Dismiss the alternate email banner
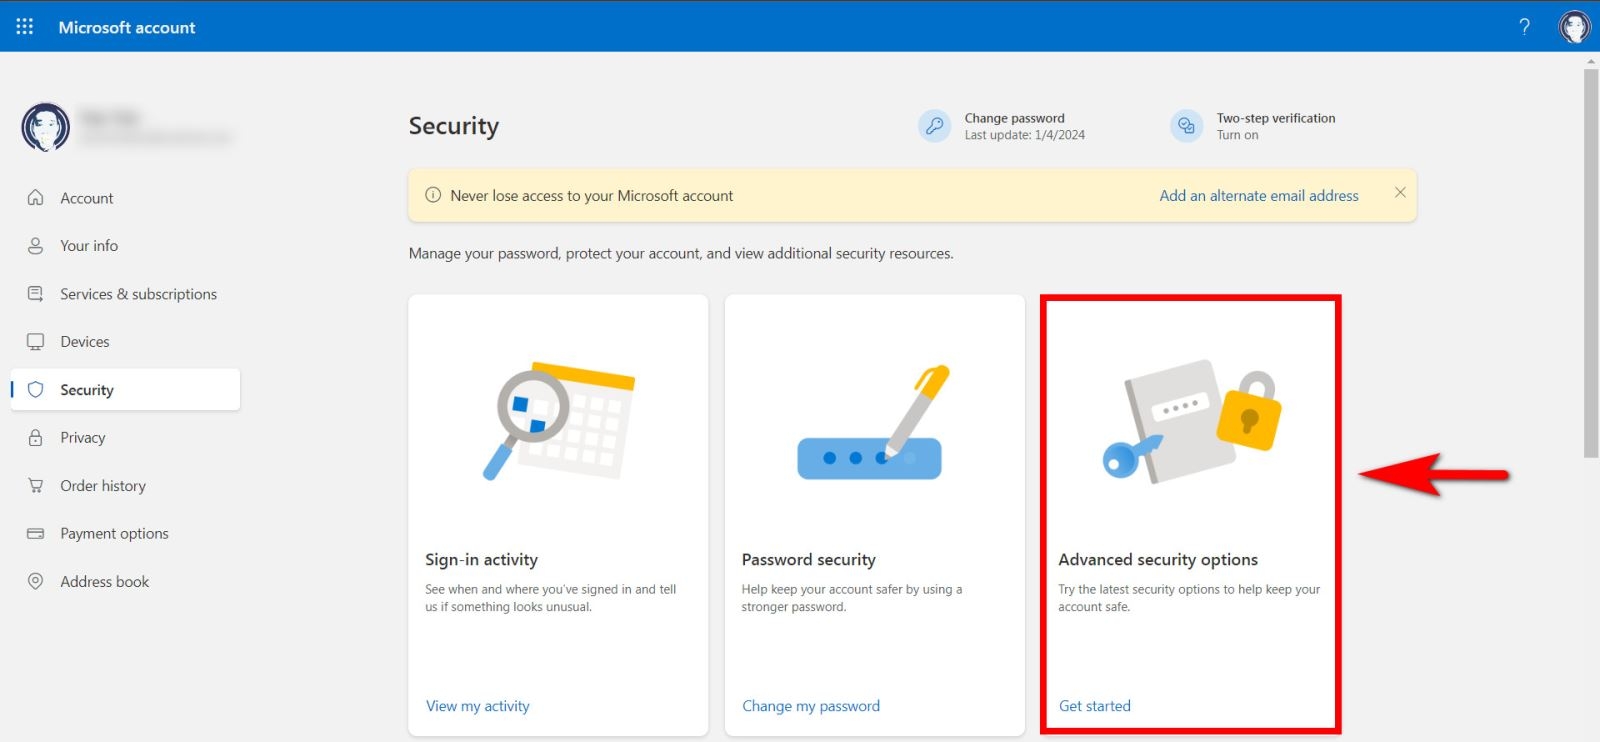1600x742 pixels. 1400,192
